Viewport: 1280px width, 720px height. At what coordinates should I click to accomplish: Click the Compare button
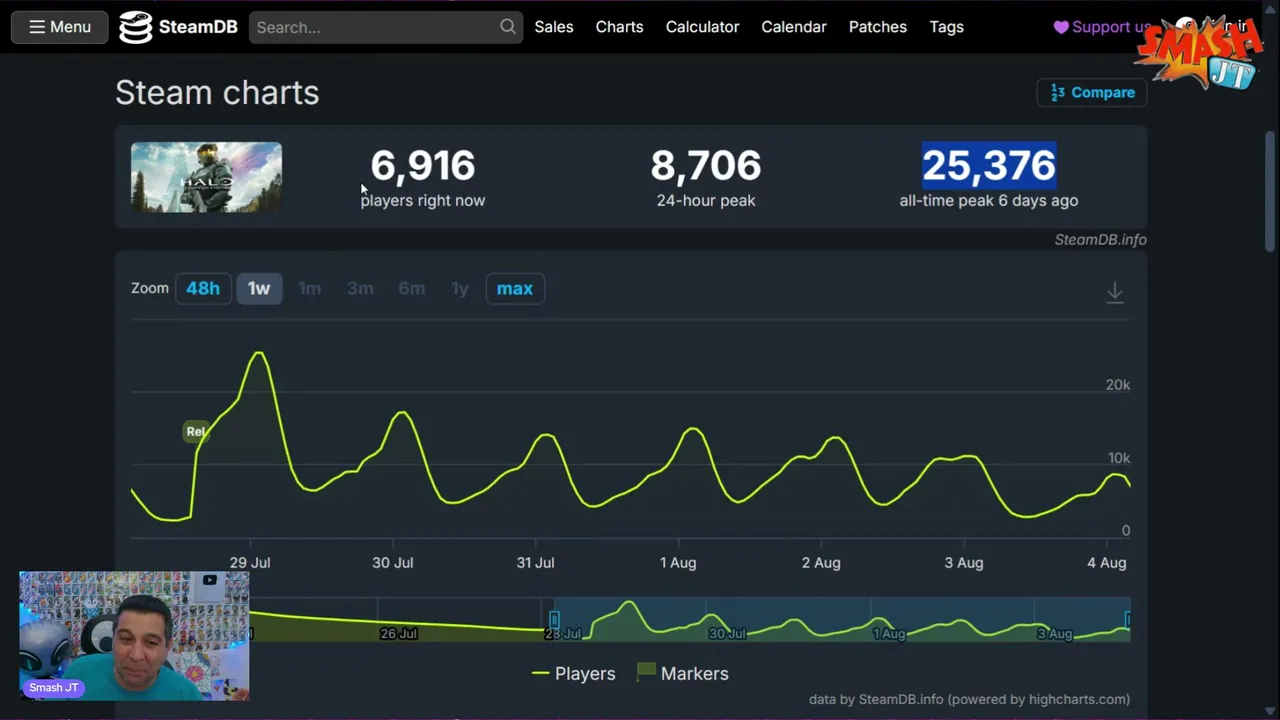pyautogui.click(x=1092, y=92)
